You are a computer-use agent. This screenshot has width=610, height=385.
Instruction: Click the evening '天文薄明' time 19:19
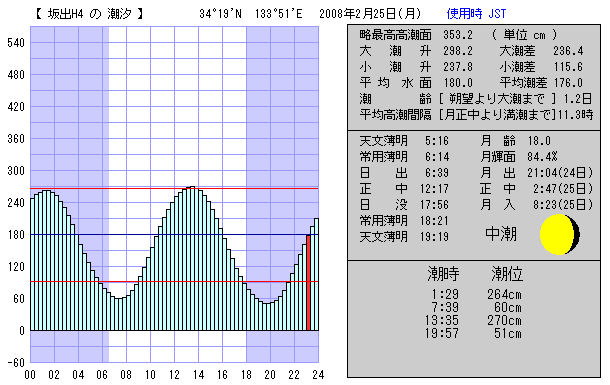click(x=434, y=236)
